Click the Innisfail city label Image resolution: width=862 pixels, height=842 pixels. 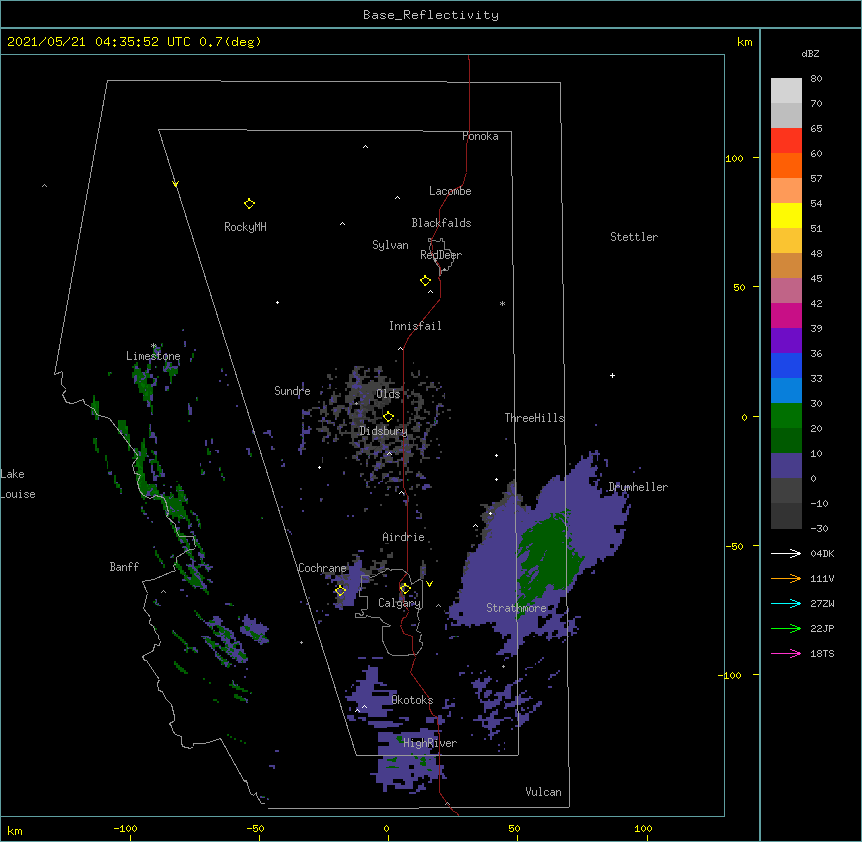[415, 326]
